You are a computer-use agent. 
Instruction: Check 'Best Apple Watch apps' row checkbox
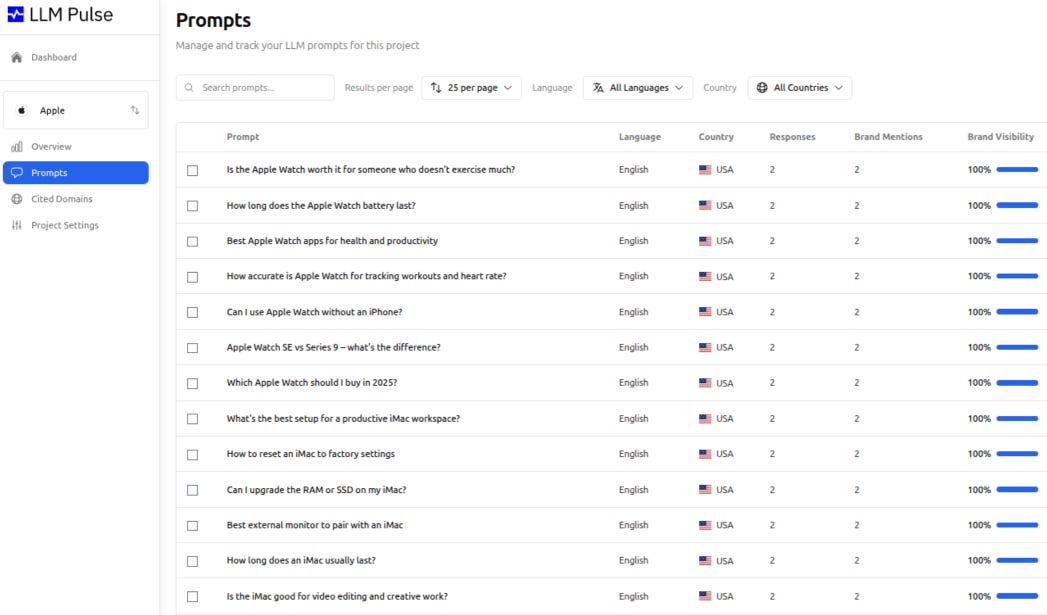point(192,241)
